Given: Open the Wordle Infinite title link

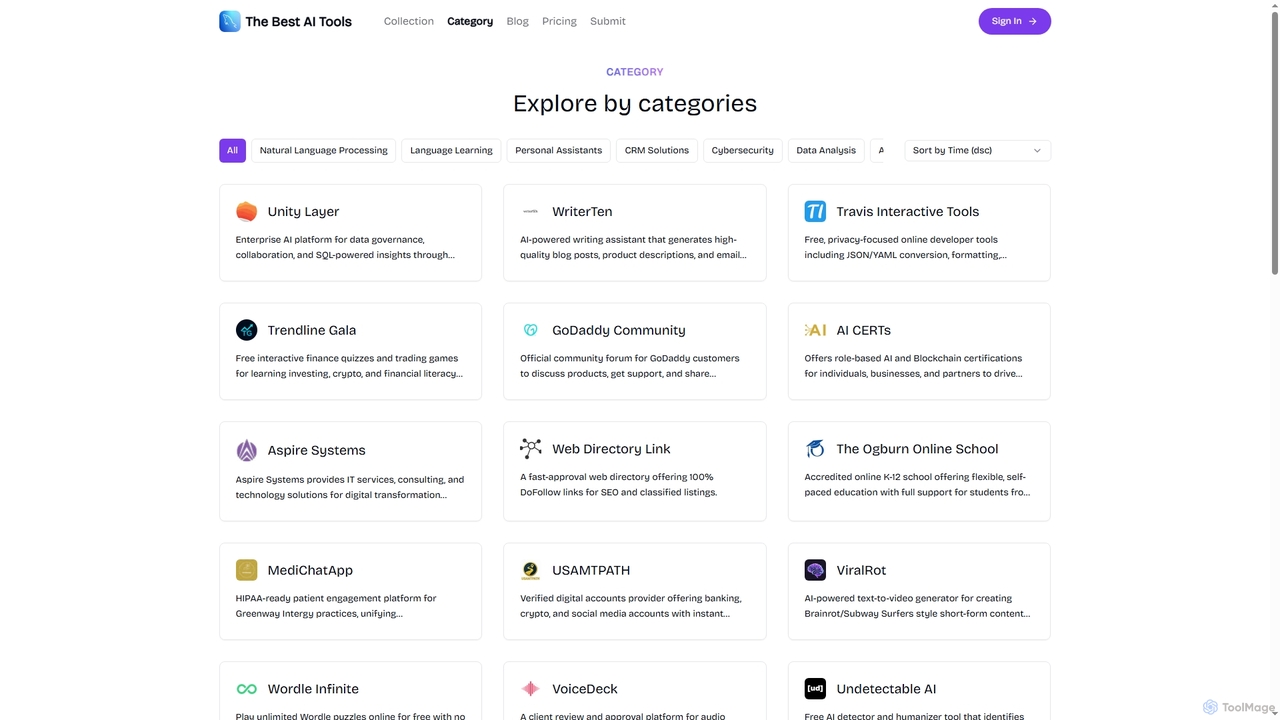Looking at the screenshot, I should [313, 689].
